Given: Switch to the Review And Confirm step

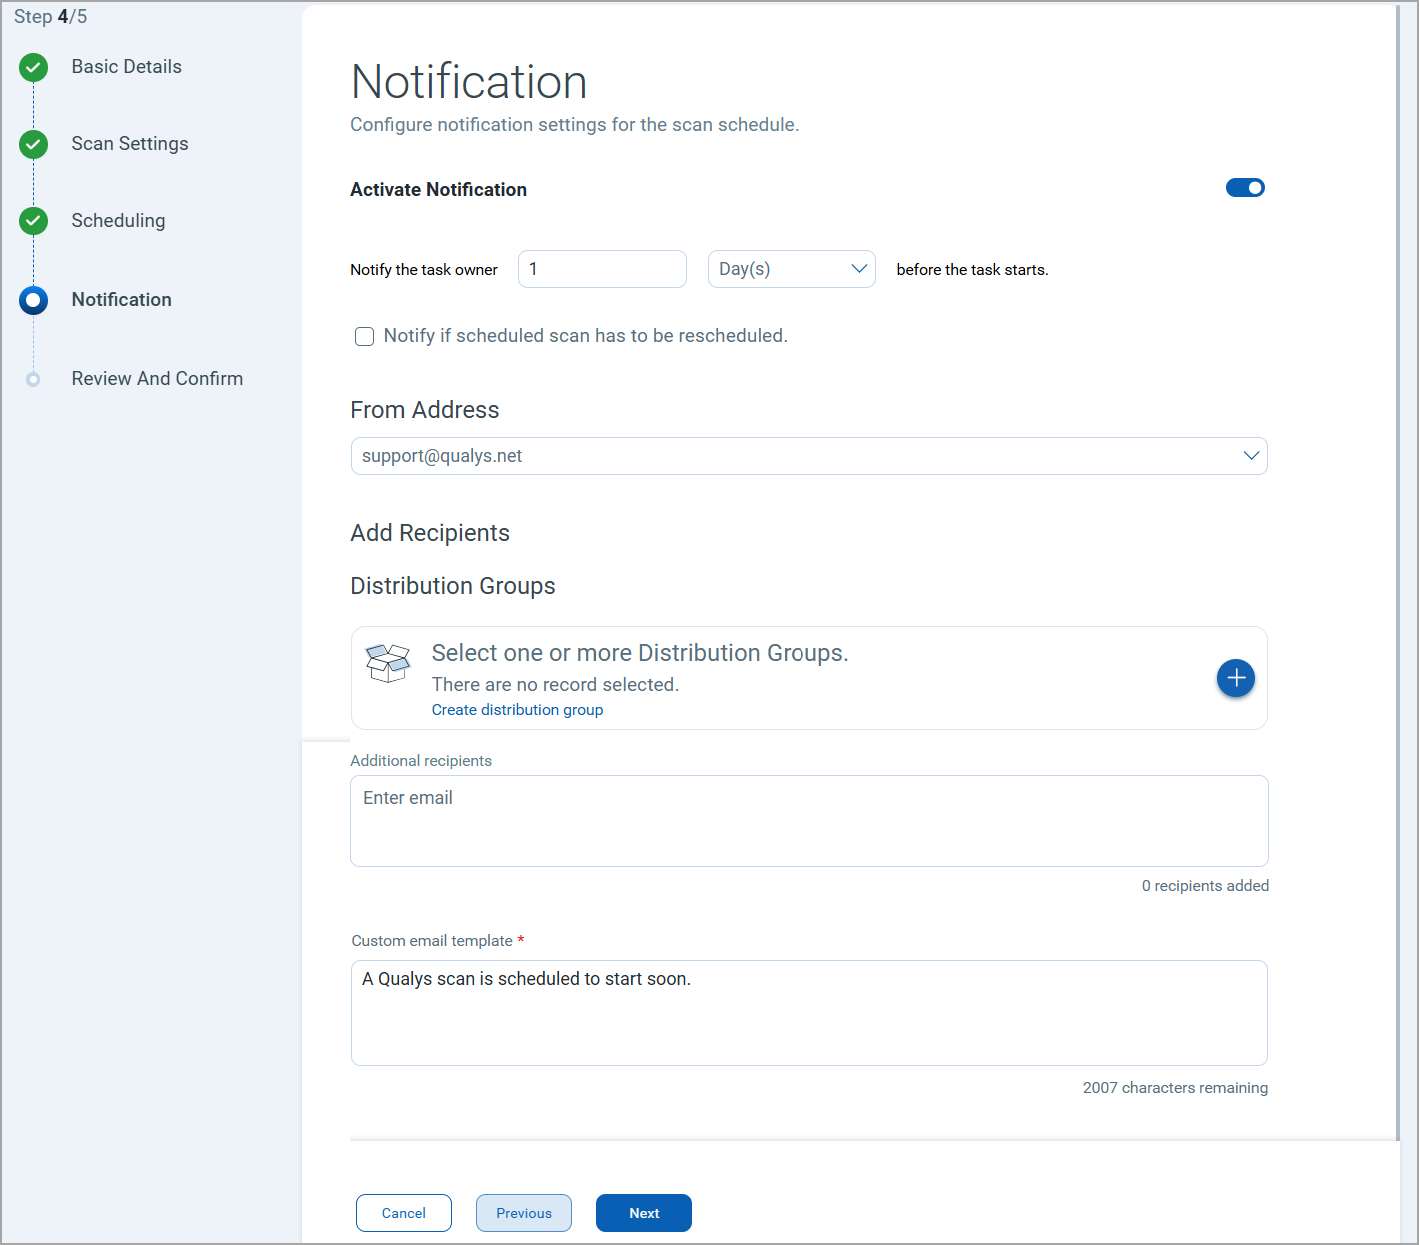Looking at the screenshot, I should pos(157,378).
